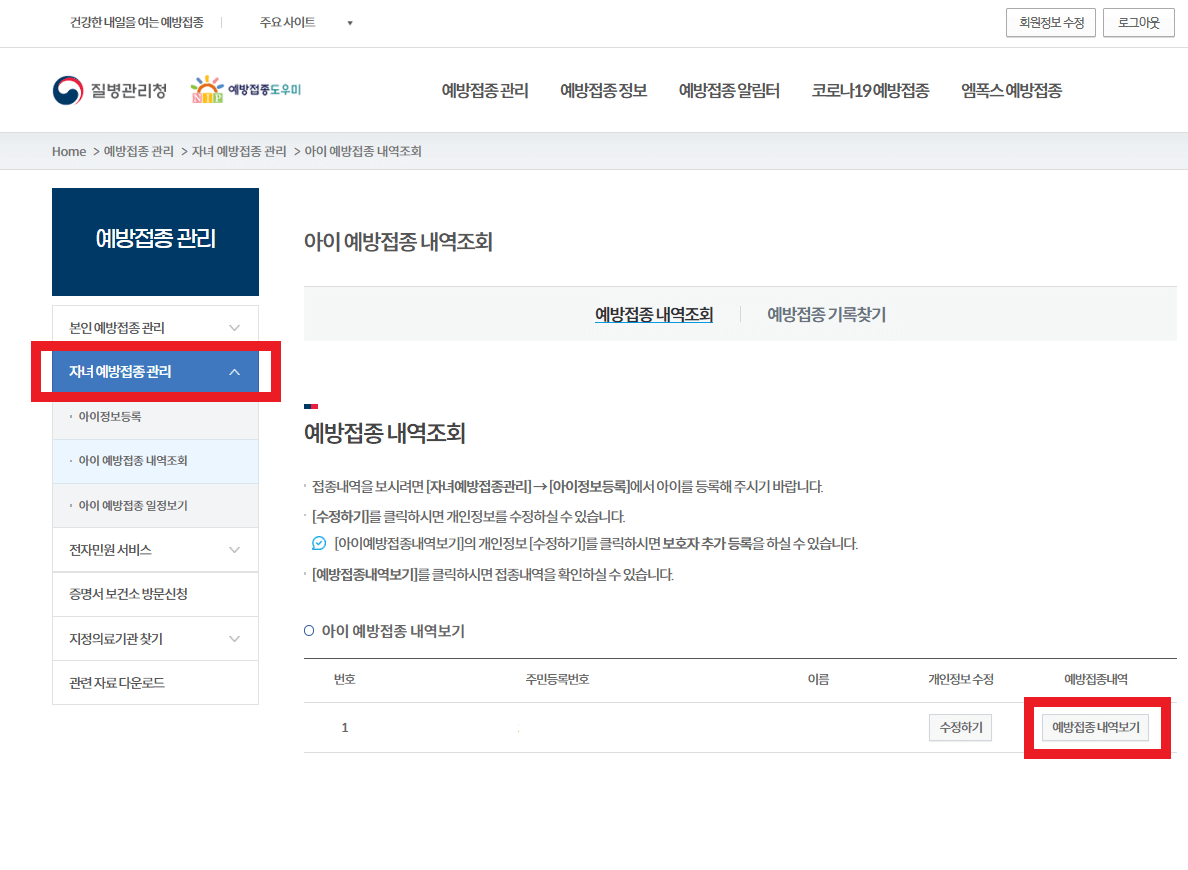The image size is (1188, 870).
Task: Click 예방접종 내역보기 button in row 1
Action: click(x=1096, y=728)
